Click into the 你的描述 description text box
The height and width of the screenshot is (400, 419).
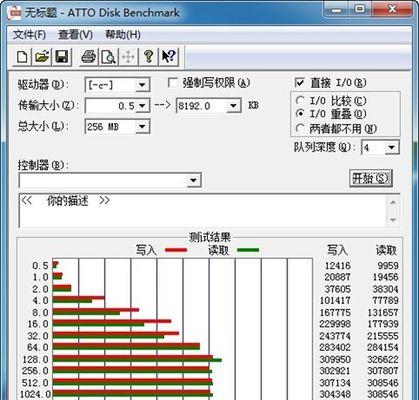[x=203, y=211]
